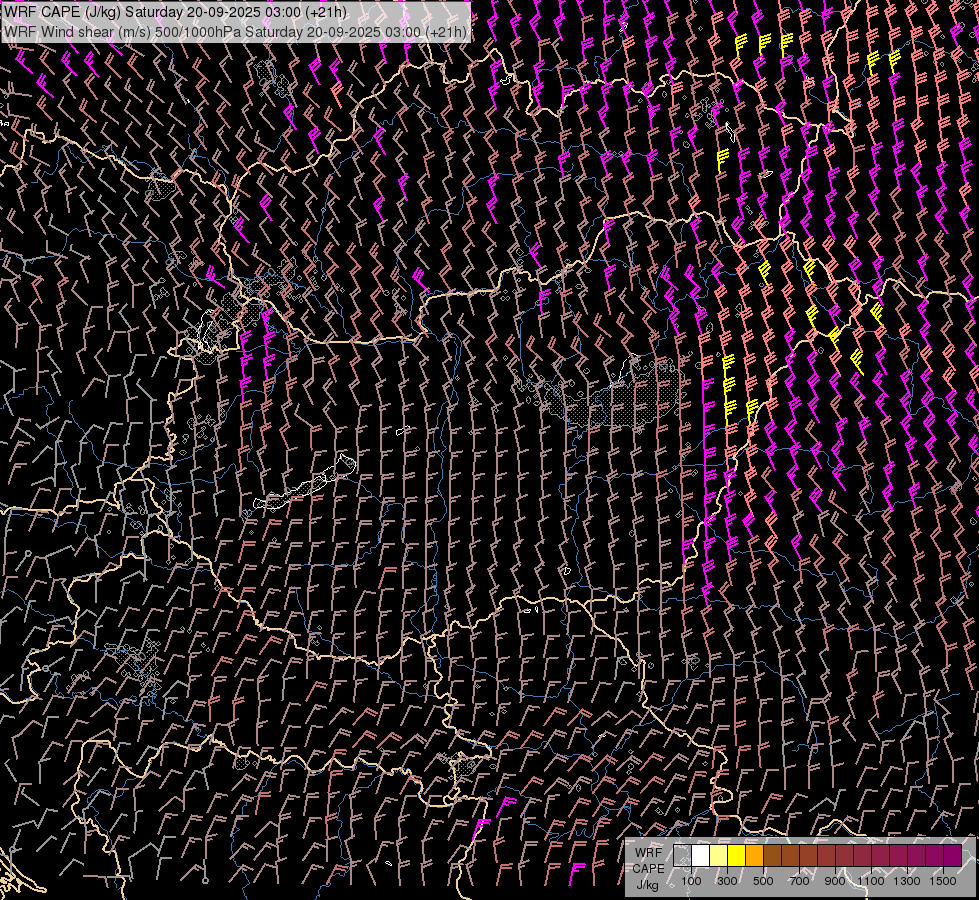Select the 500 legend value label
979x900 pixels.
pyautogui.click(x=763, y=881)
